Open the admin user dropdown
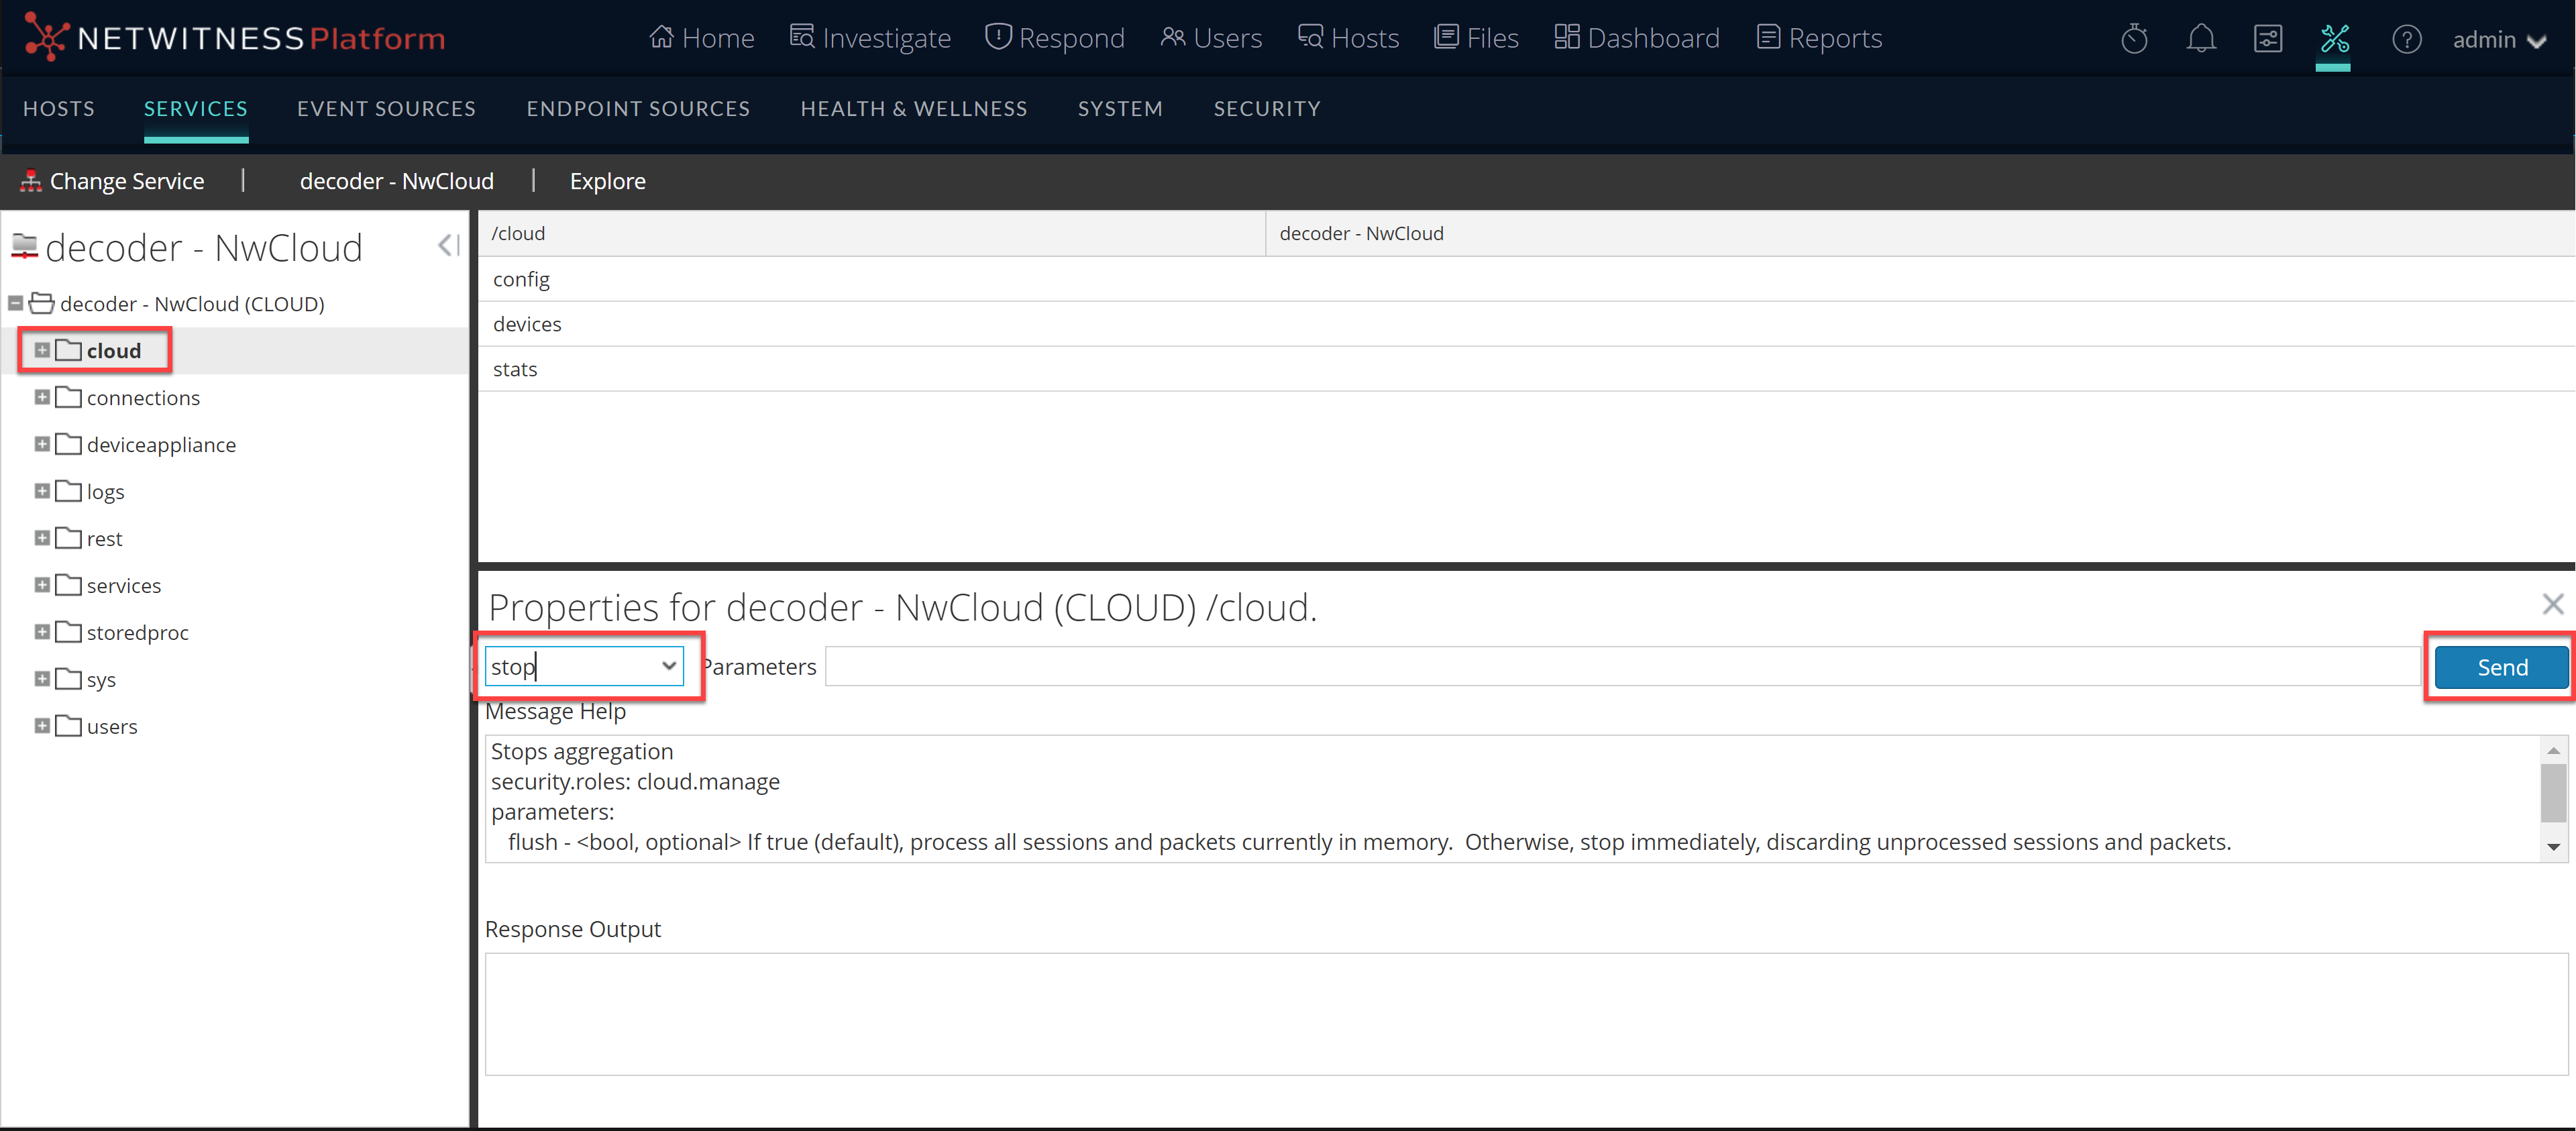 tap(2499, 39)
